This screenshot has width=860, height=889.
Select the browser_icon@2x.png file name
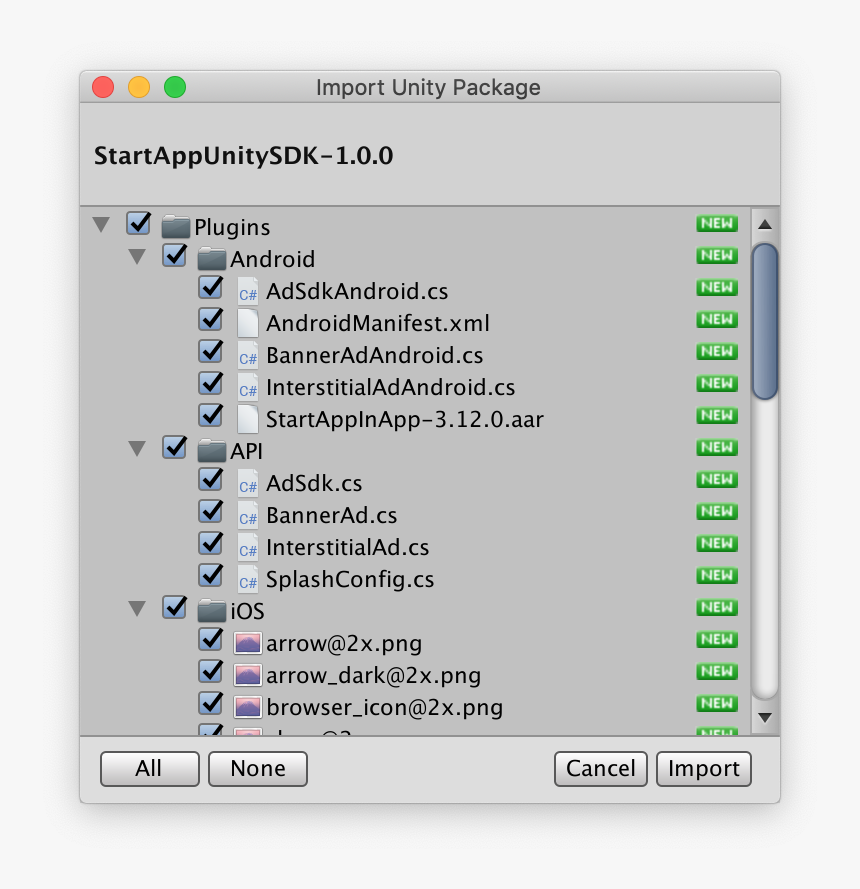pyautogui.click(x=384, y=708)
